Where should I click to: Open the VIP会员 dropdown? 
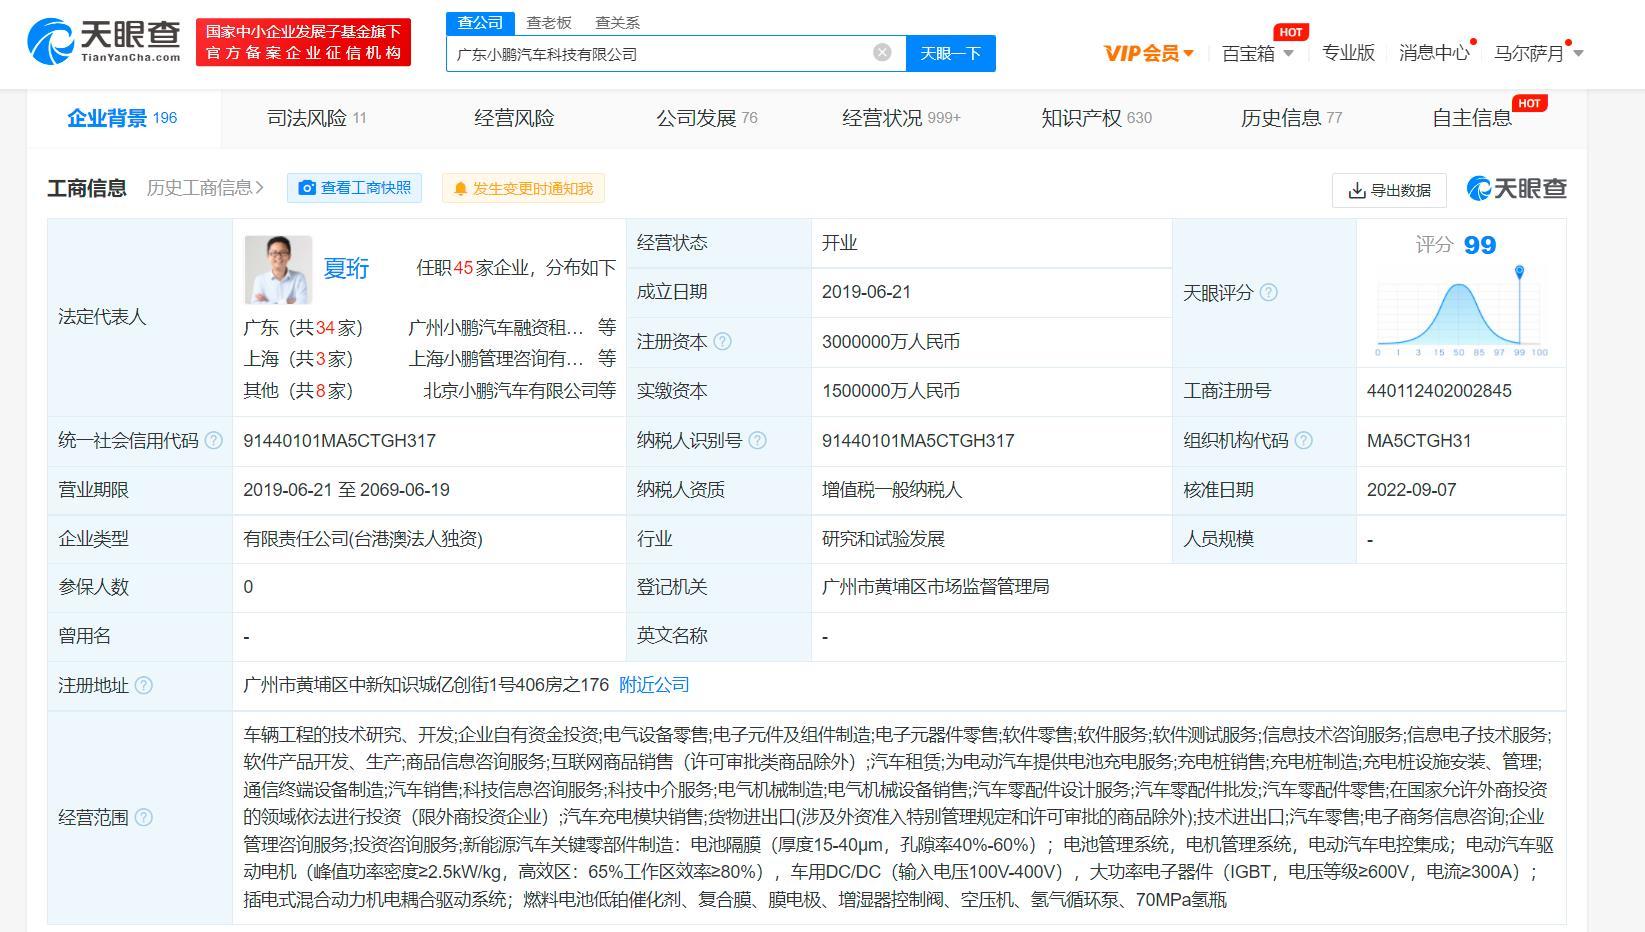click(x=1148, y=53)
